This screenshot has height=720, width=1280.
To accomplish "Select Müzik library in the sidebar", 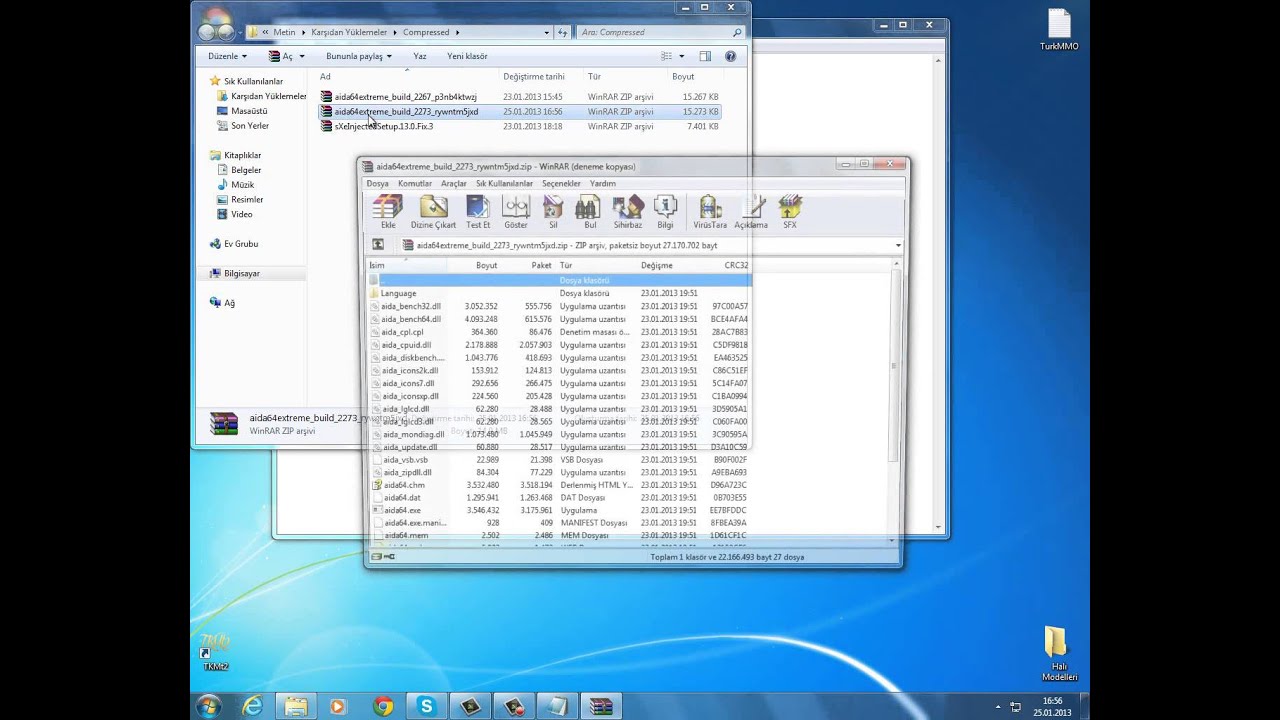I will 242,185.
